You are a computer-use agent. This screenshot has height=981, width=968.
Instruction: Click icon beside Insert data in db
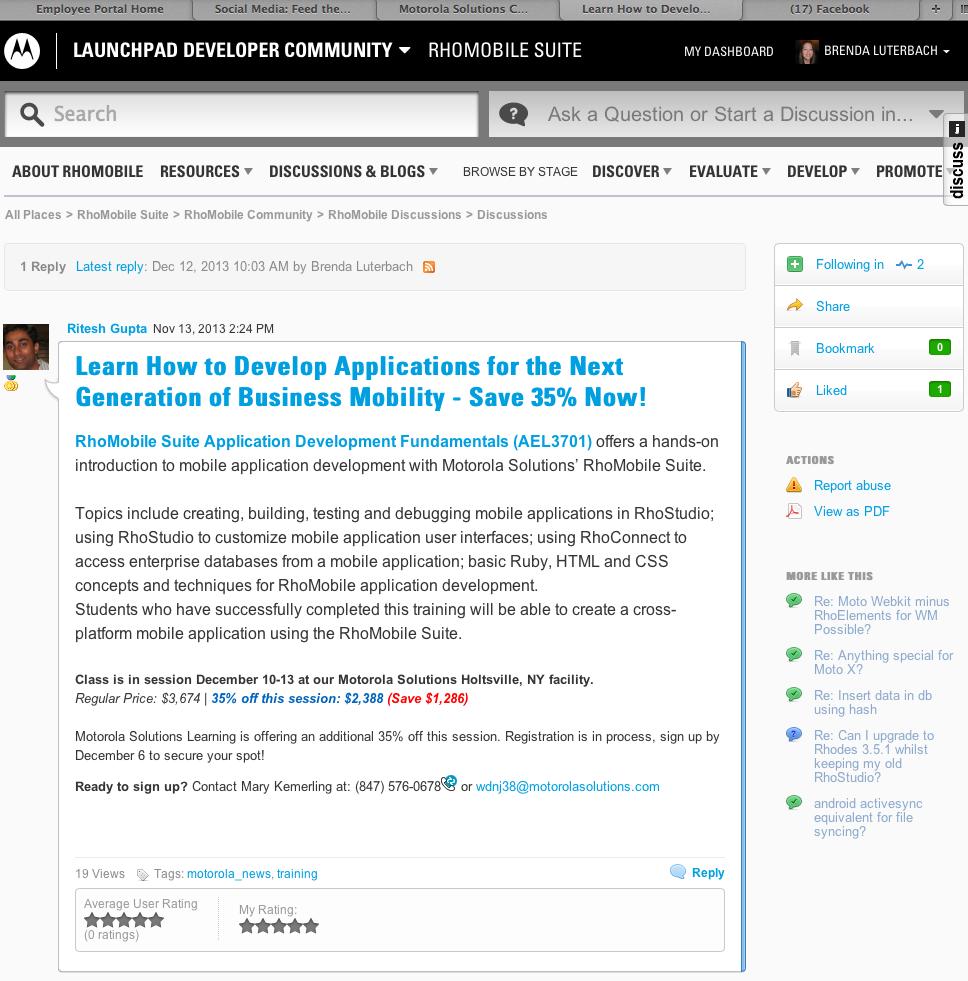click(x=793, y=694)
